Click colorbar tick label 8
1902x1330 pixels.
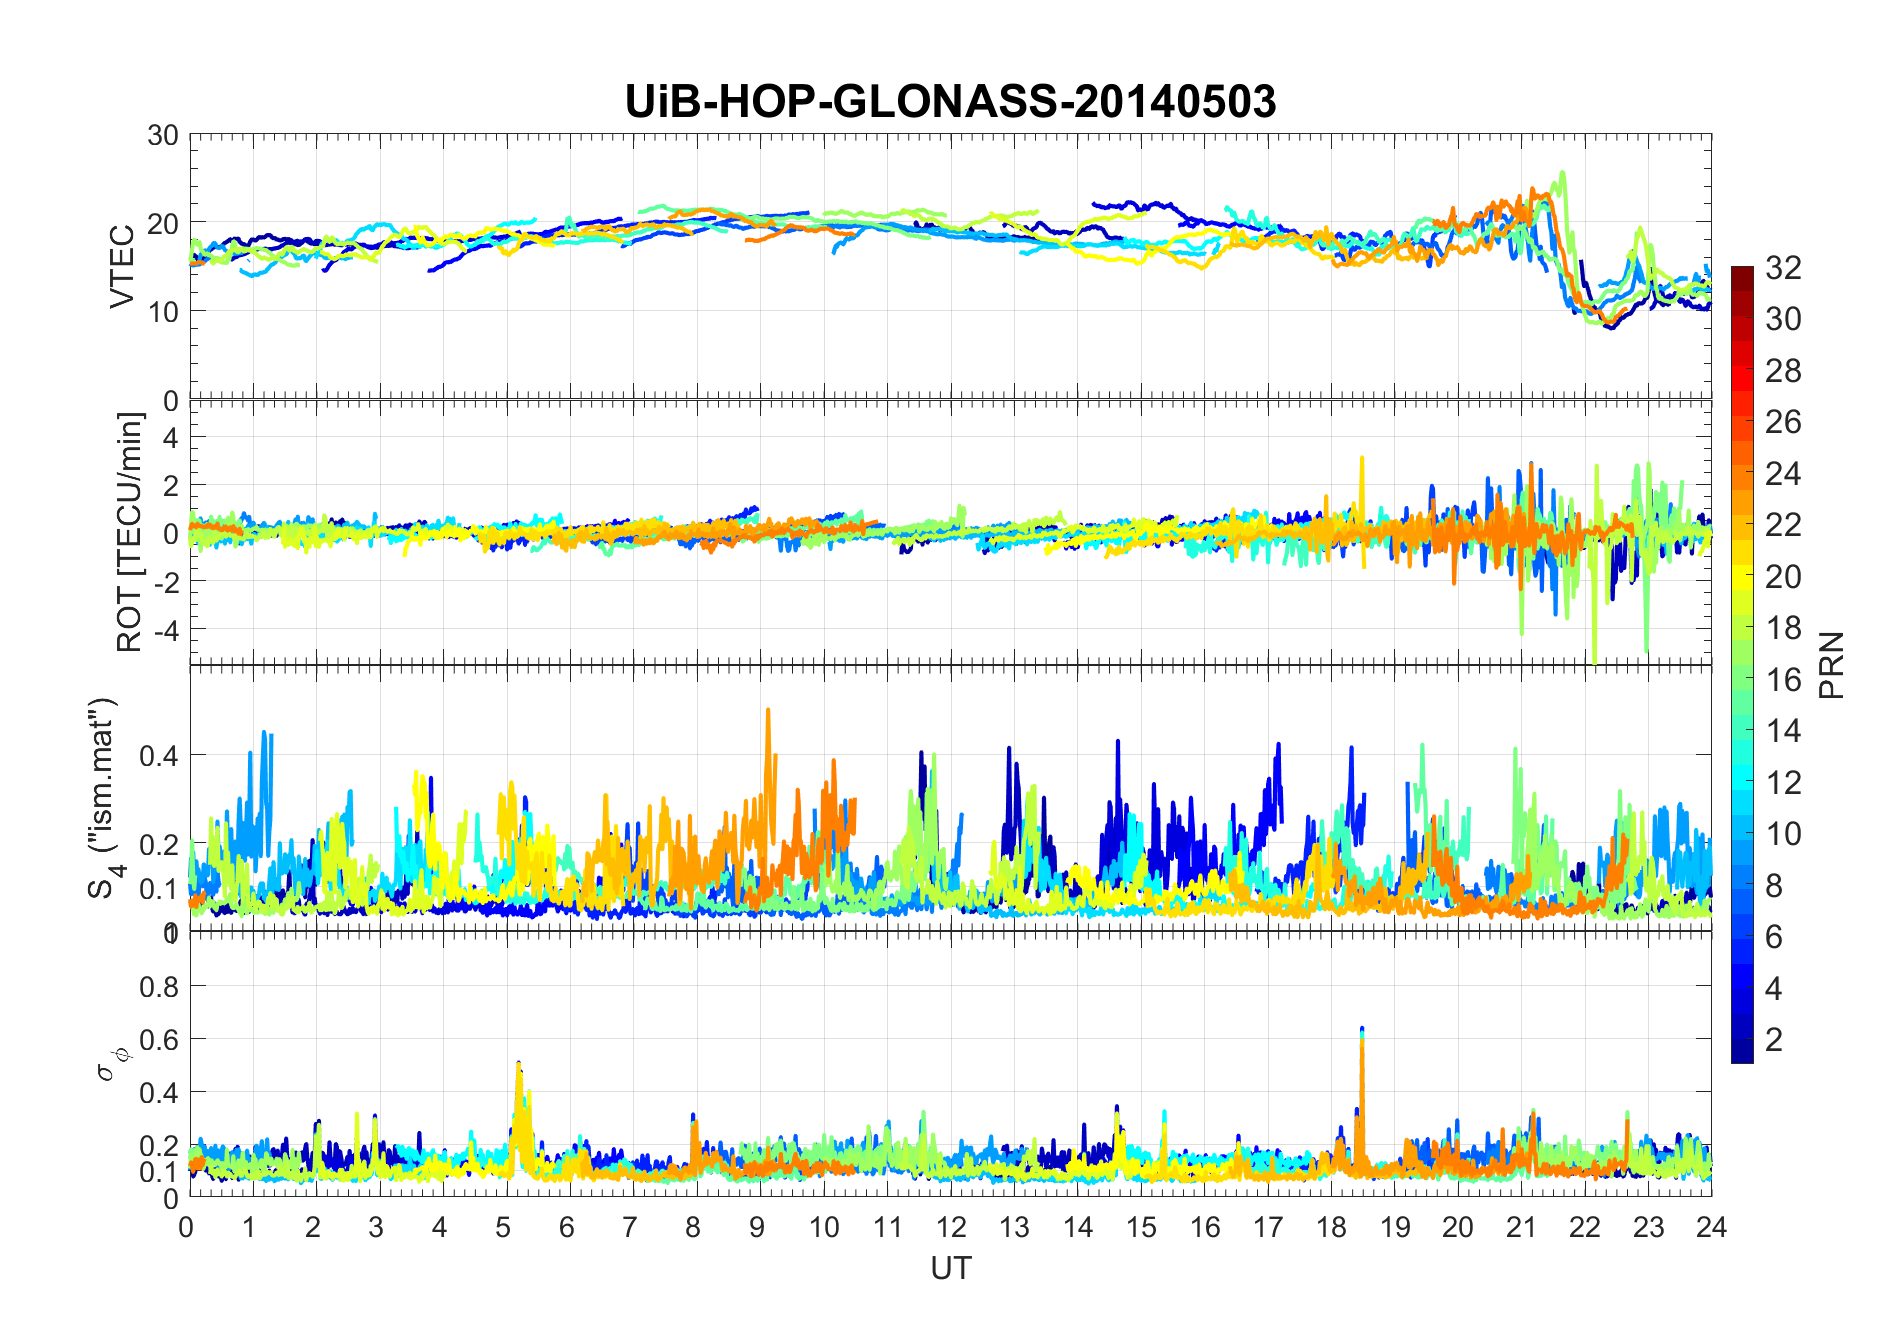coord(1774,885)
